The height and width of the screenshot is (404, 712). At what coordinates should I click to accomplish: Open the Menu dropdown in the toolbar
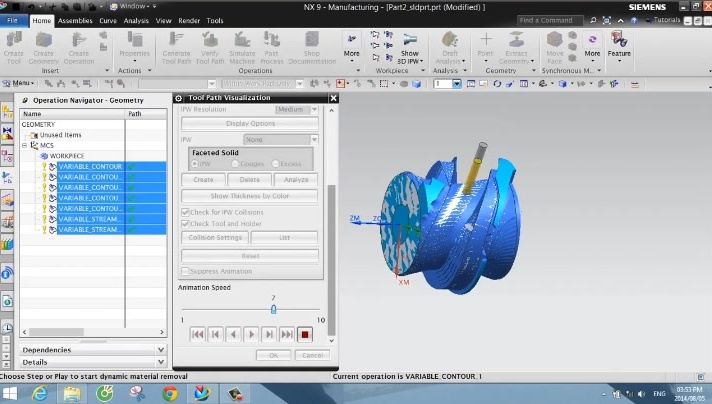19,83
